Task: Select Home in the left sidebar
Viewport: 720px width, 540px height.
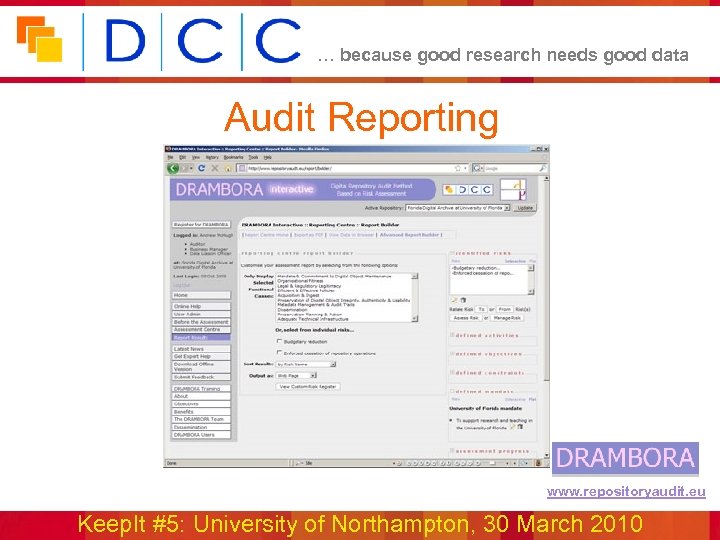Action: click(x=201, y=295)
